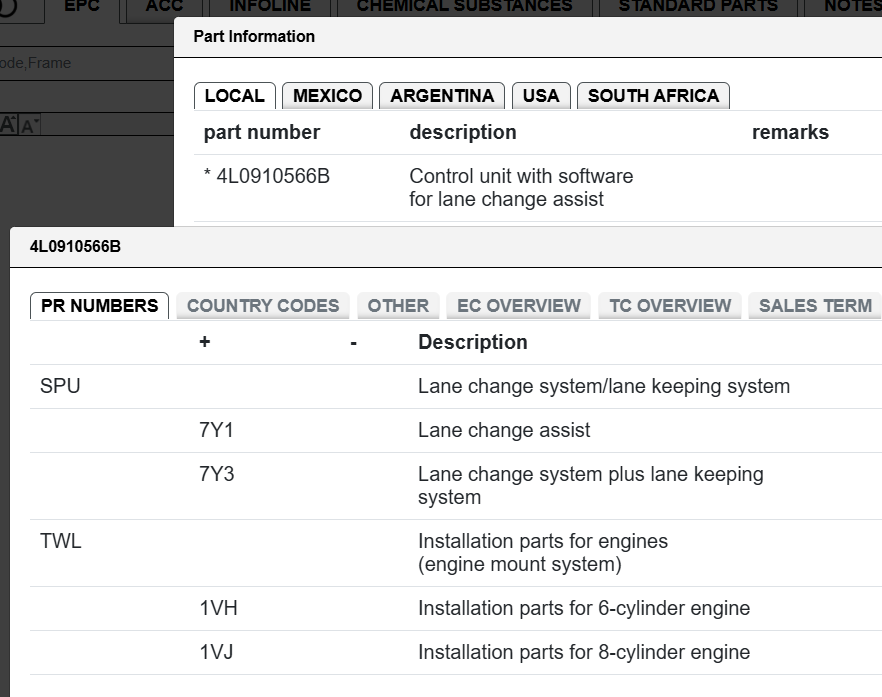Click lowercase "description" header in Part Information
882x697 pixels.
click(463, 132)
